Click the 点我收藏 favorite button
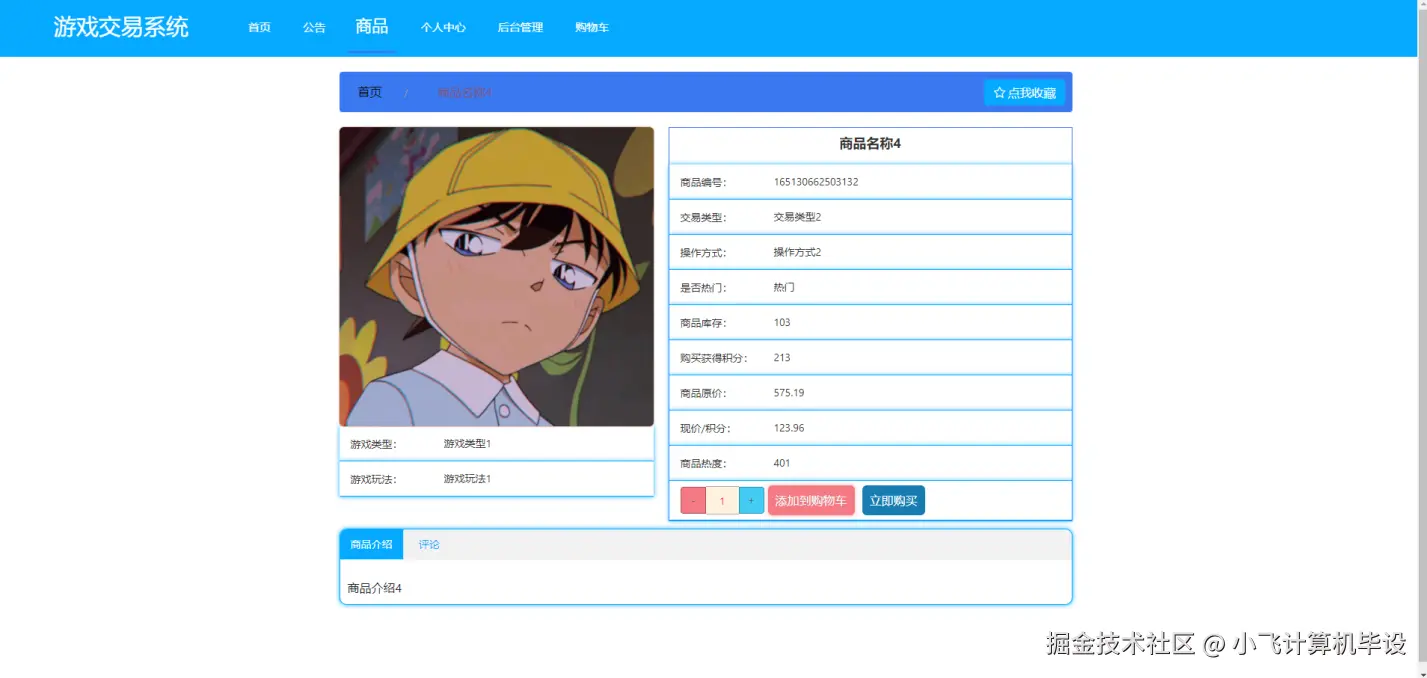Viewport: 1427px width, 678px height. tap(1026, 92)
